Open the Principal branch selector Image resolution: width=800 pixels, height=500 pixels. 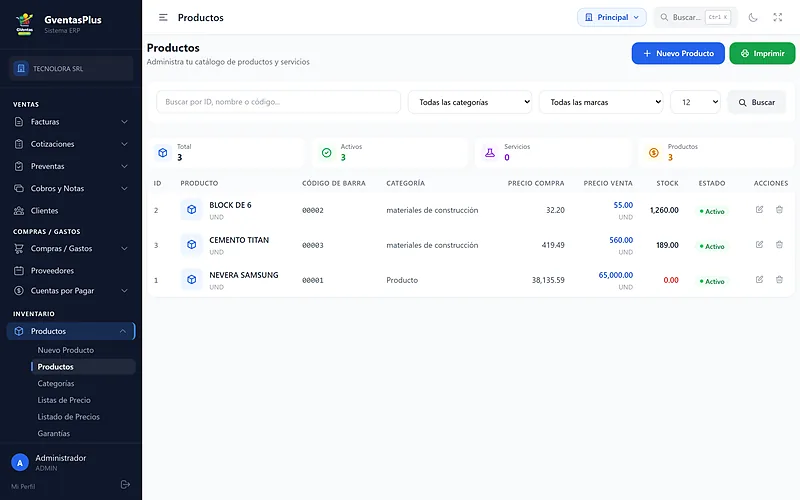612,17
